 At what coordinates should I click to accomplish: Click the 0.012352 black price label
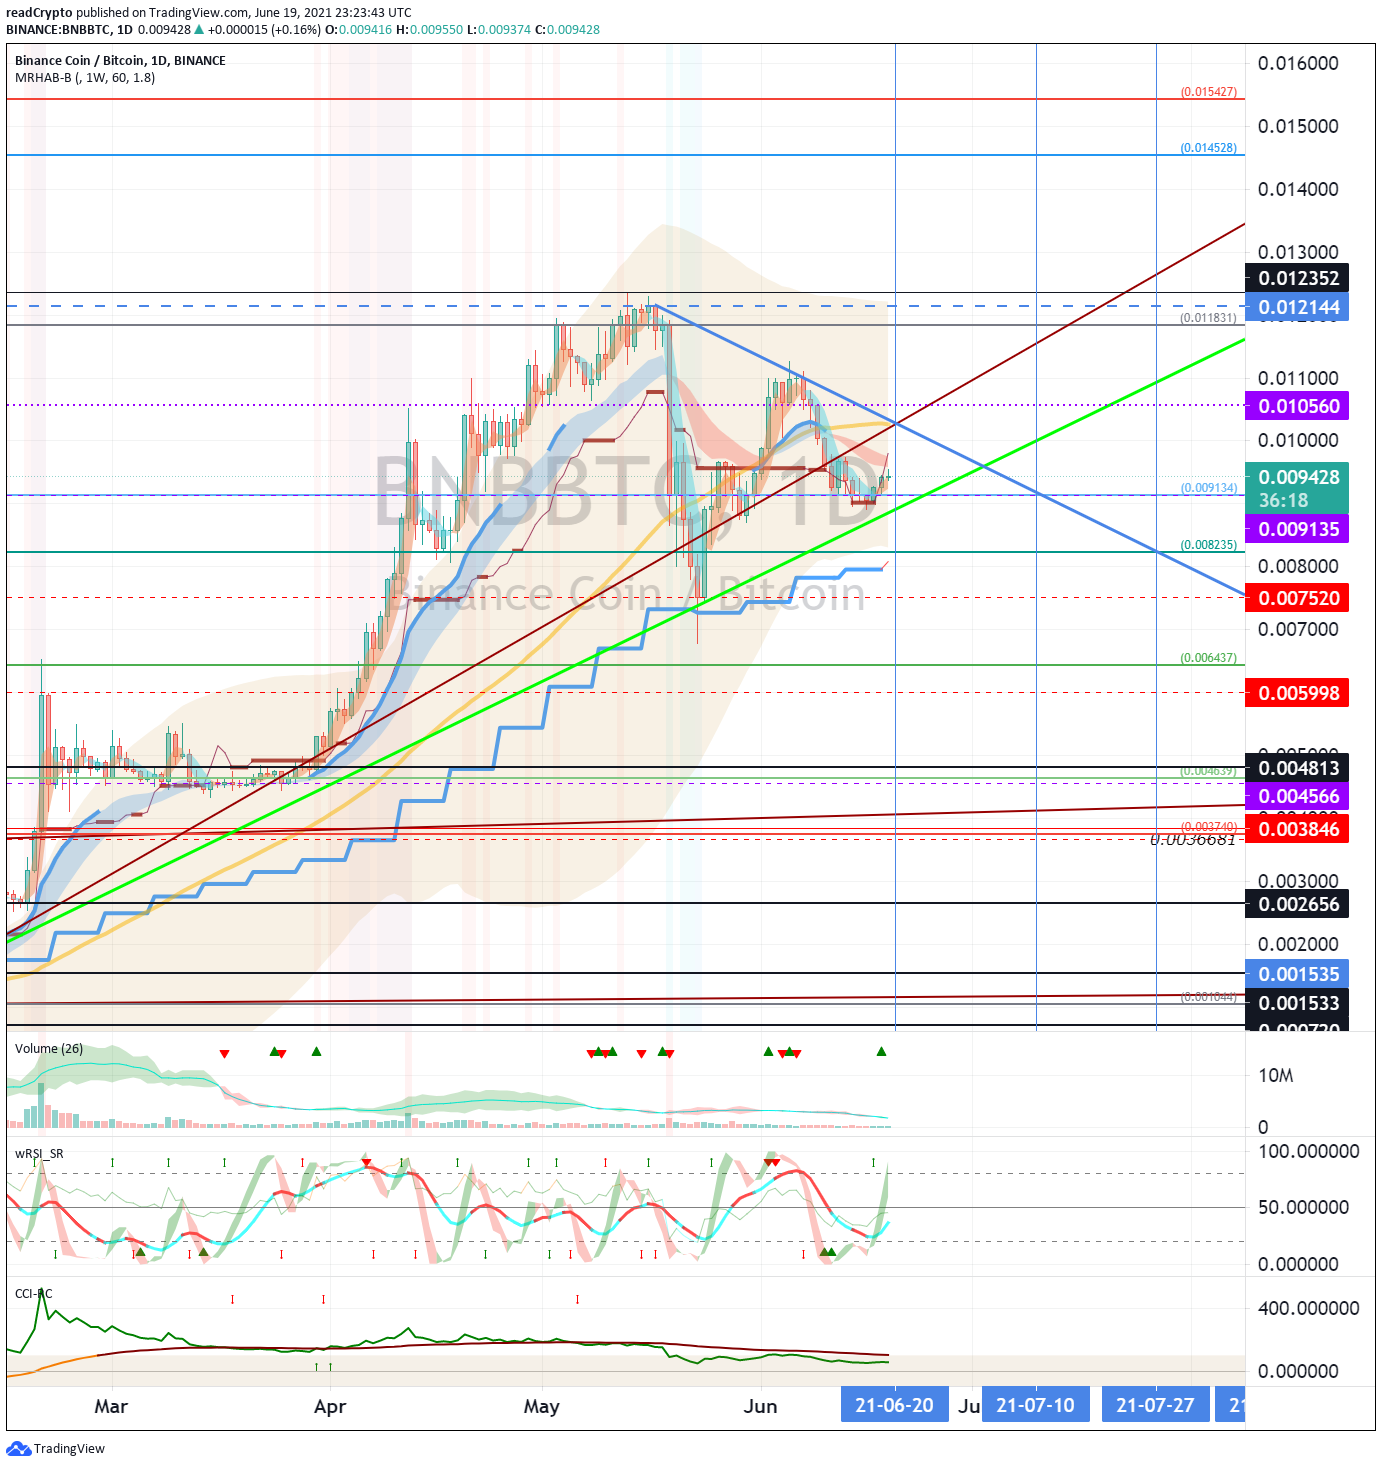click(1297, 278)
